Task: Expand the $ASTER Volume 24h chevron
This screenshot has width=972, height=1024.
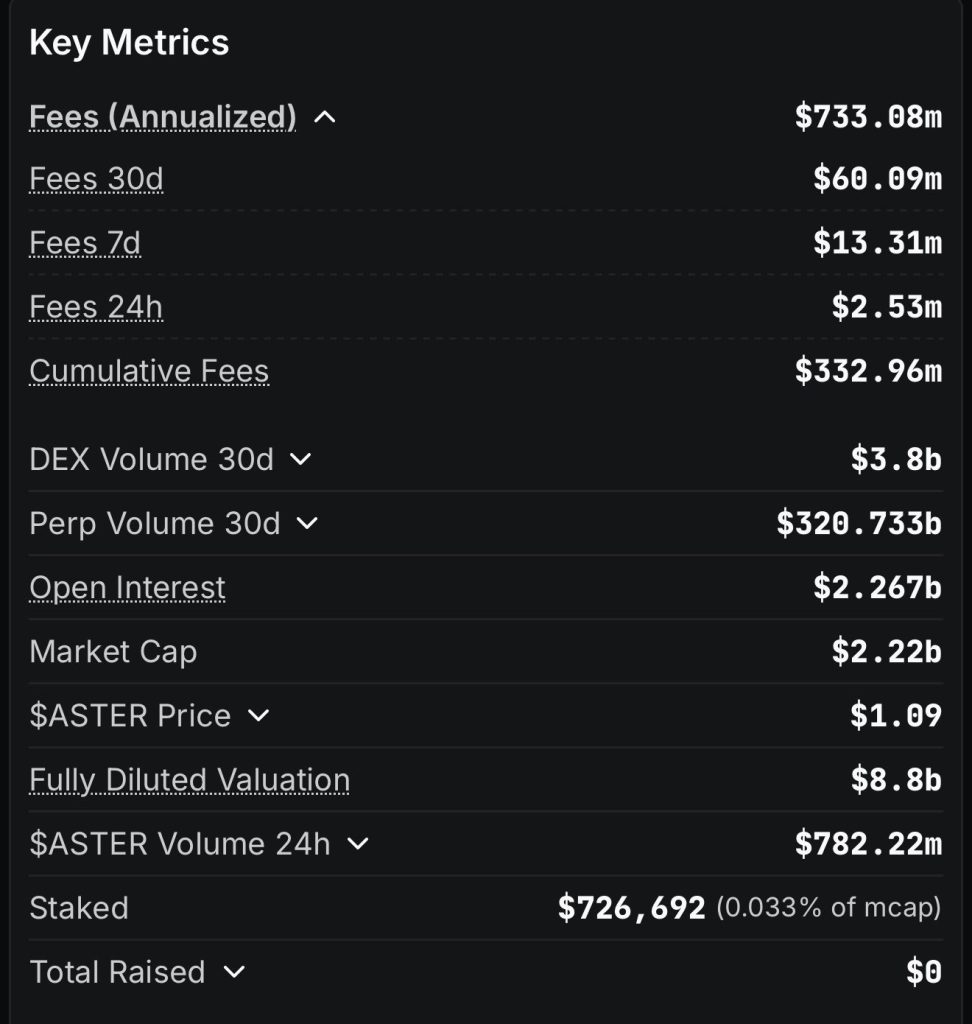Action: point(357,844)
